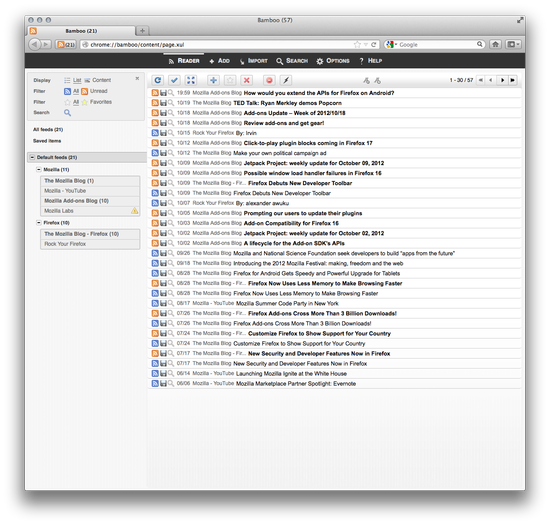This screenshot has width=550, height=525.
Task: Click the browser home button
Action: [495, 44]
